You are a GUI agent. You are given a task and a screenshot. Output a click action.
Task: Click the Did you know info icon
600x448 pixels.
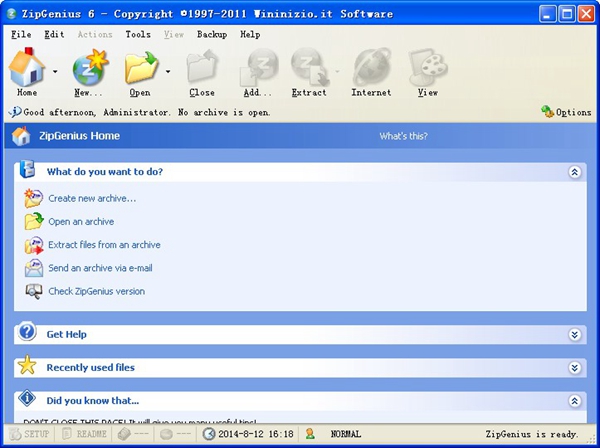pos(27,398)
